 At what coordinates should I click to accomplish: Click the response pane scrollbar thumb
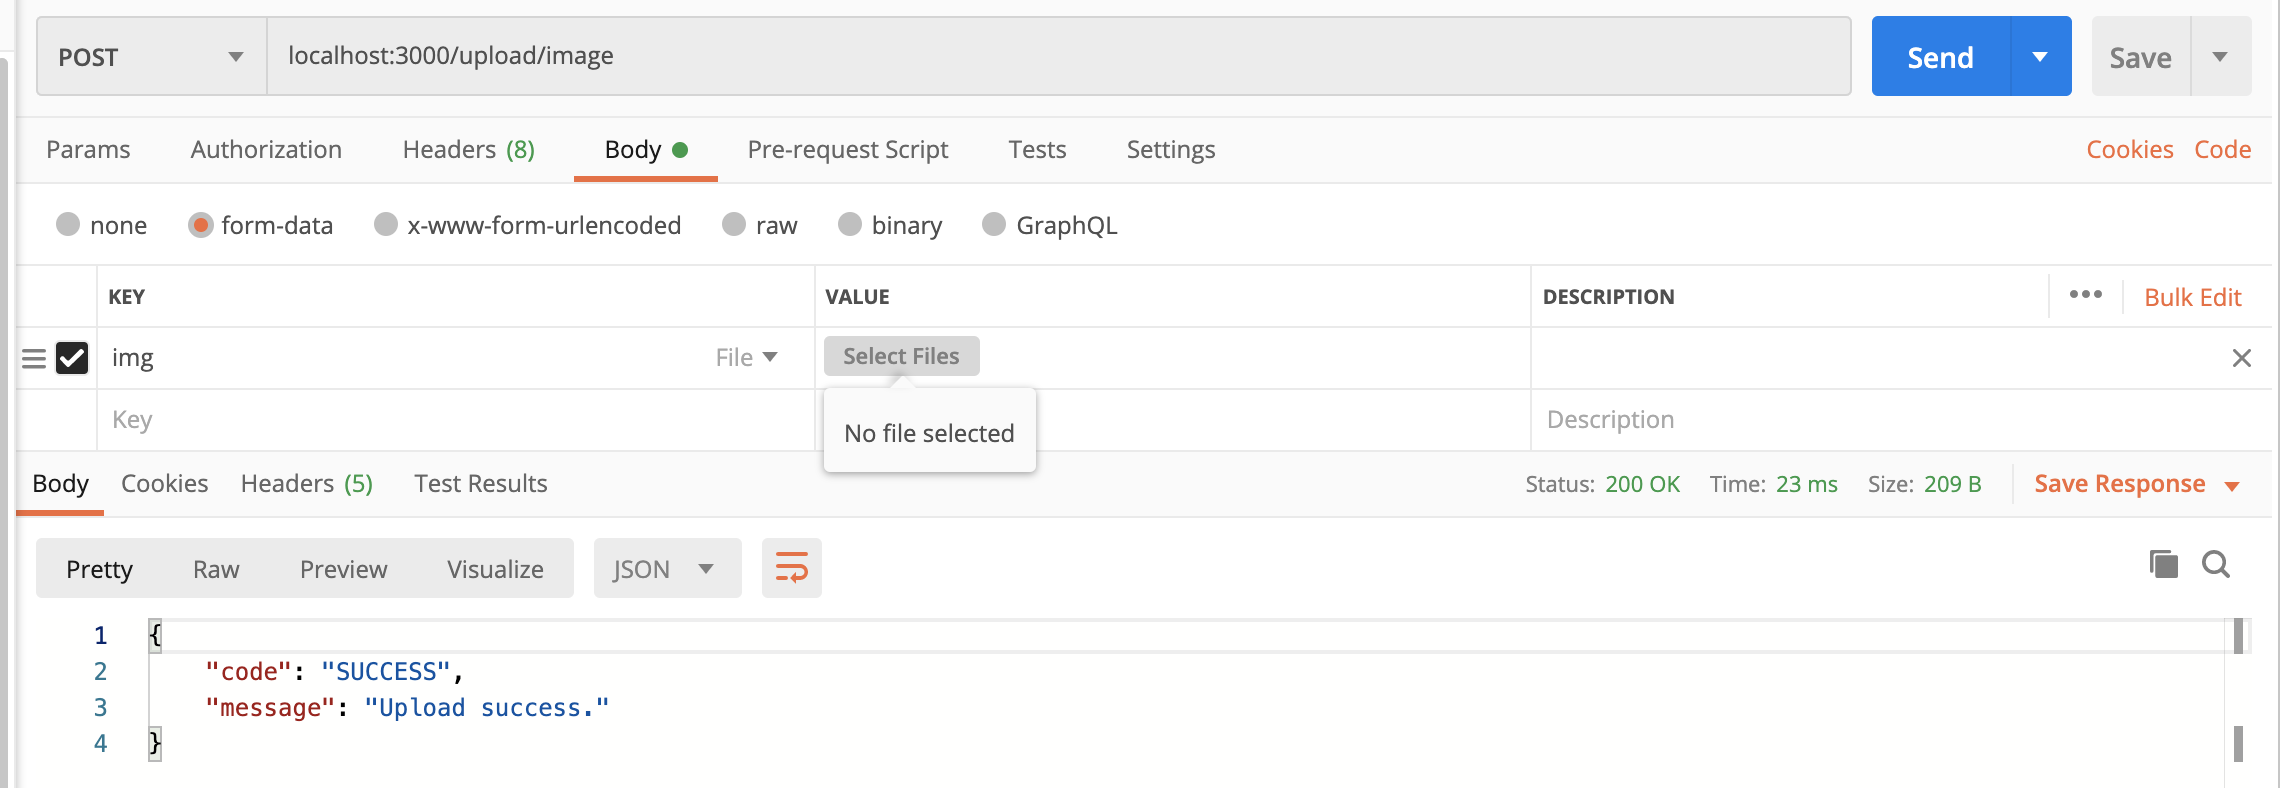(2238, 743)
